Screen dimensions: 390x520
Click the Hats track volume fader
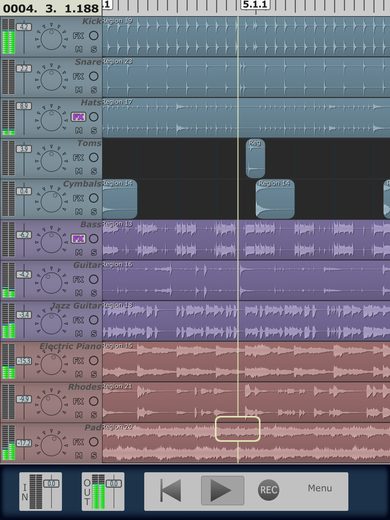tap(24, 106)
